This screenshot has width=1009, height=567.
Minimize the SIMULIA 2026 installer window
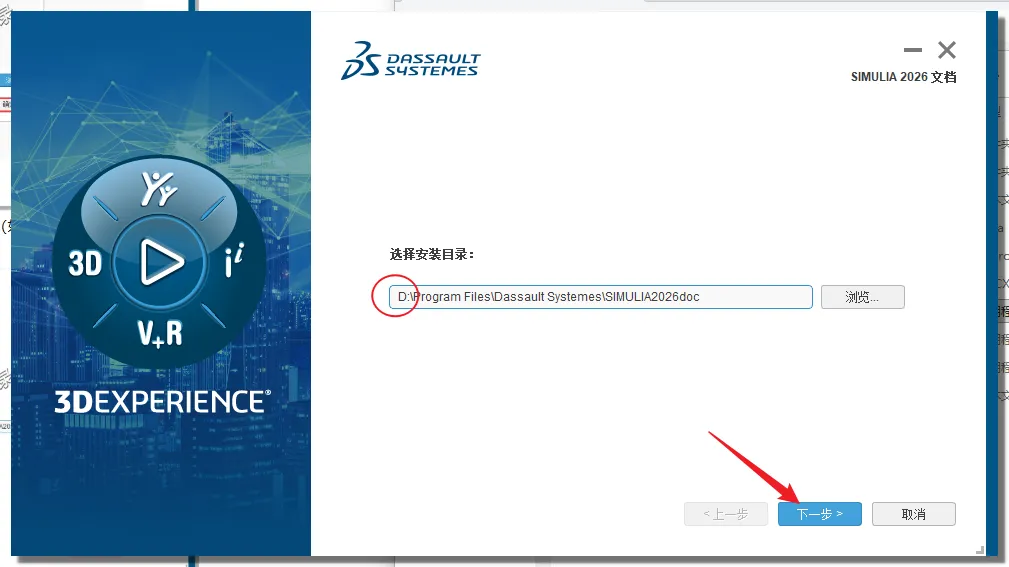pos(912,50)
